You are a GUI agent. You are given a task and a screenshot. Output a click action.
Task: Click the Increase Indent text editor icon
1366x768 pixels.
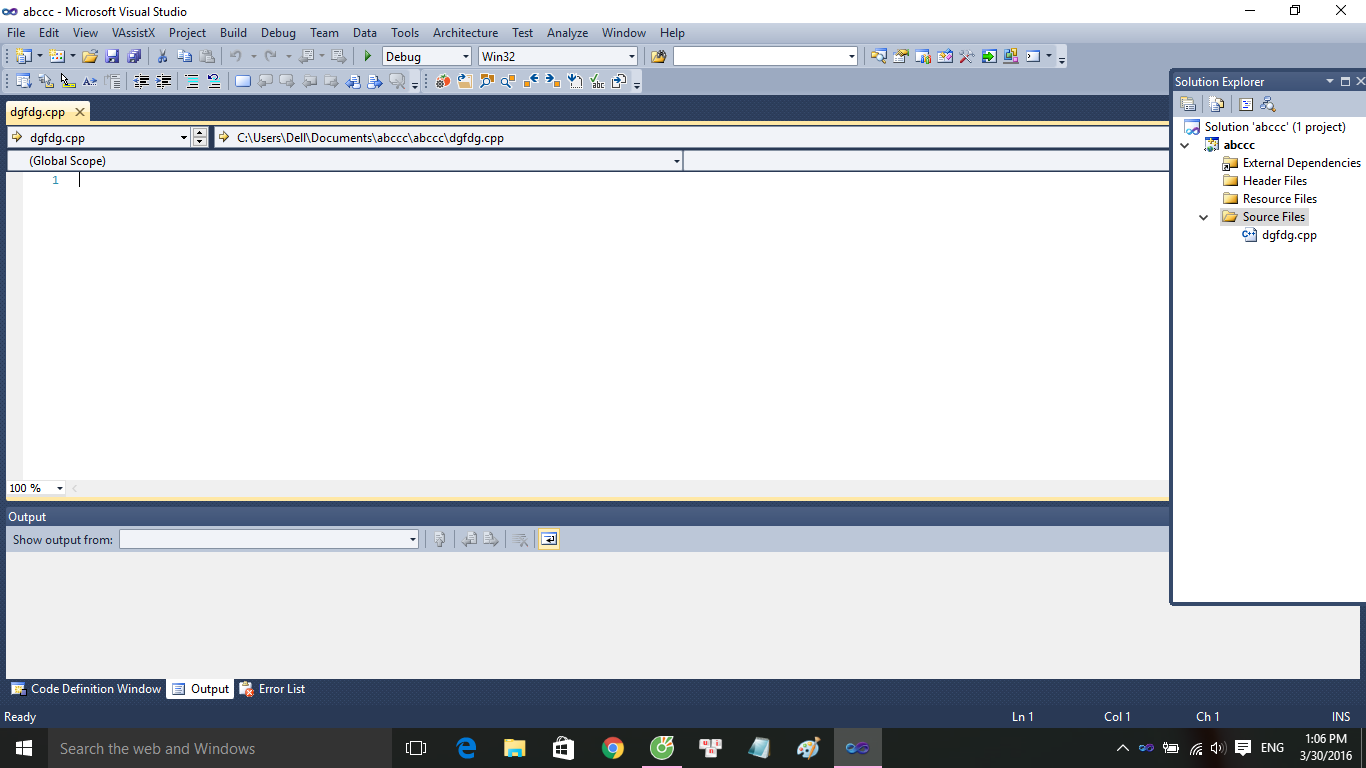[164, 82]
